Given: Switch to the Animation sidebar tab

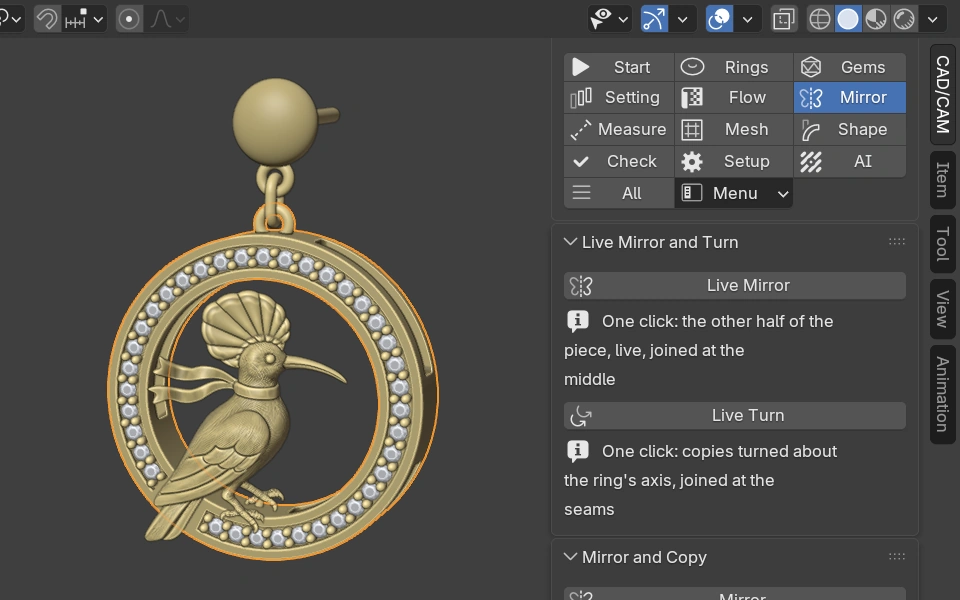Looking at the screenshot, I should tap(943, 394).
